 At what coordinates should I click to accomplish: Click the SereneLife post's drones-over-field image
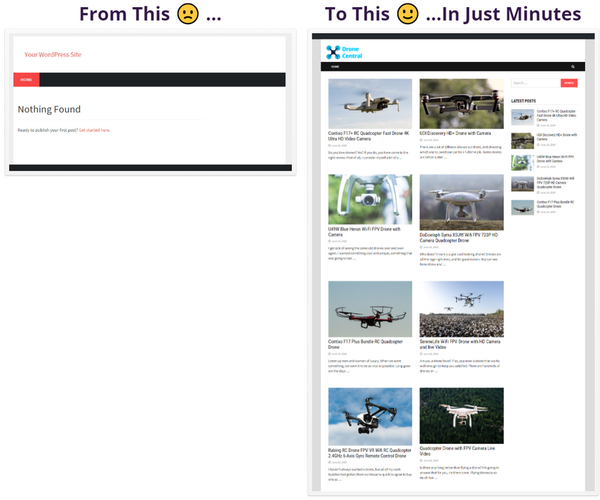(461, 309)
